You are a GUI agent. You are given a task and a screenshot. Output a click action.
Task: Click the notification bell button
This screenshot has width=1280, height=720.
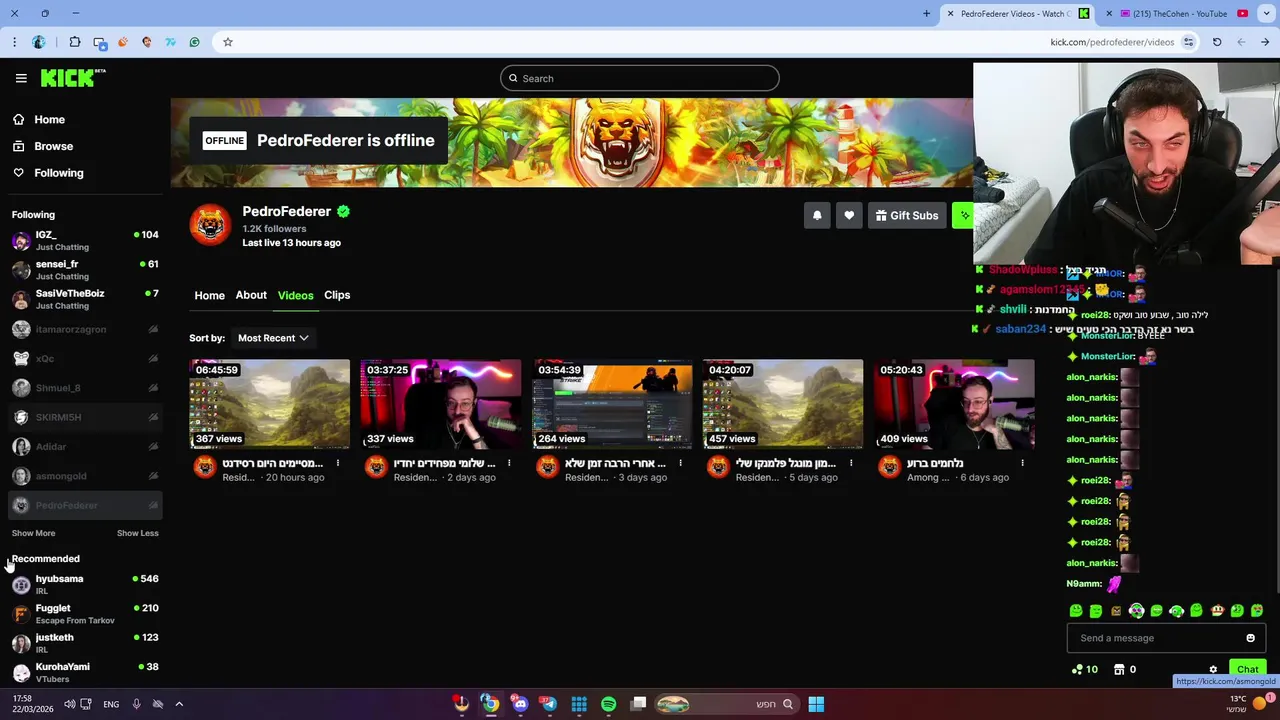817,215
